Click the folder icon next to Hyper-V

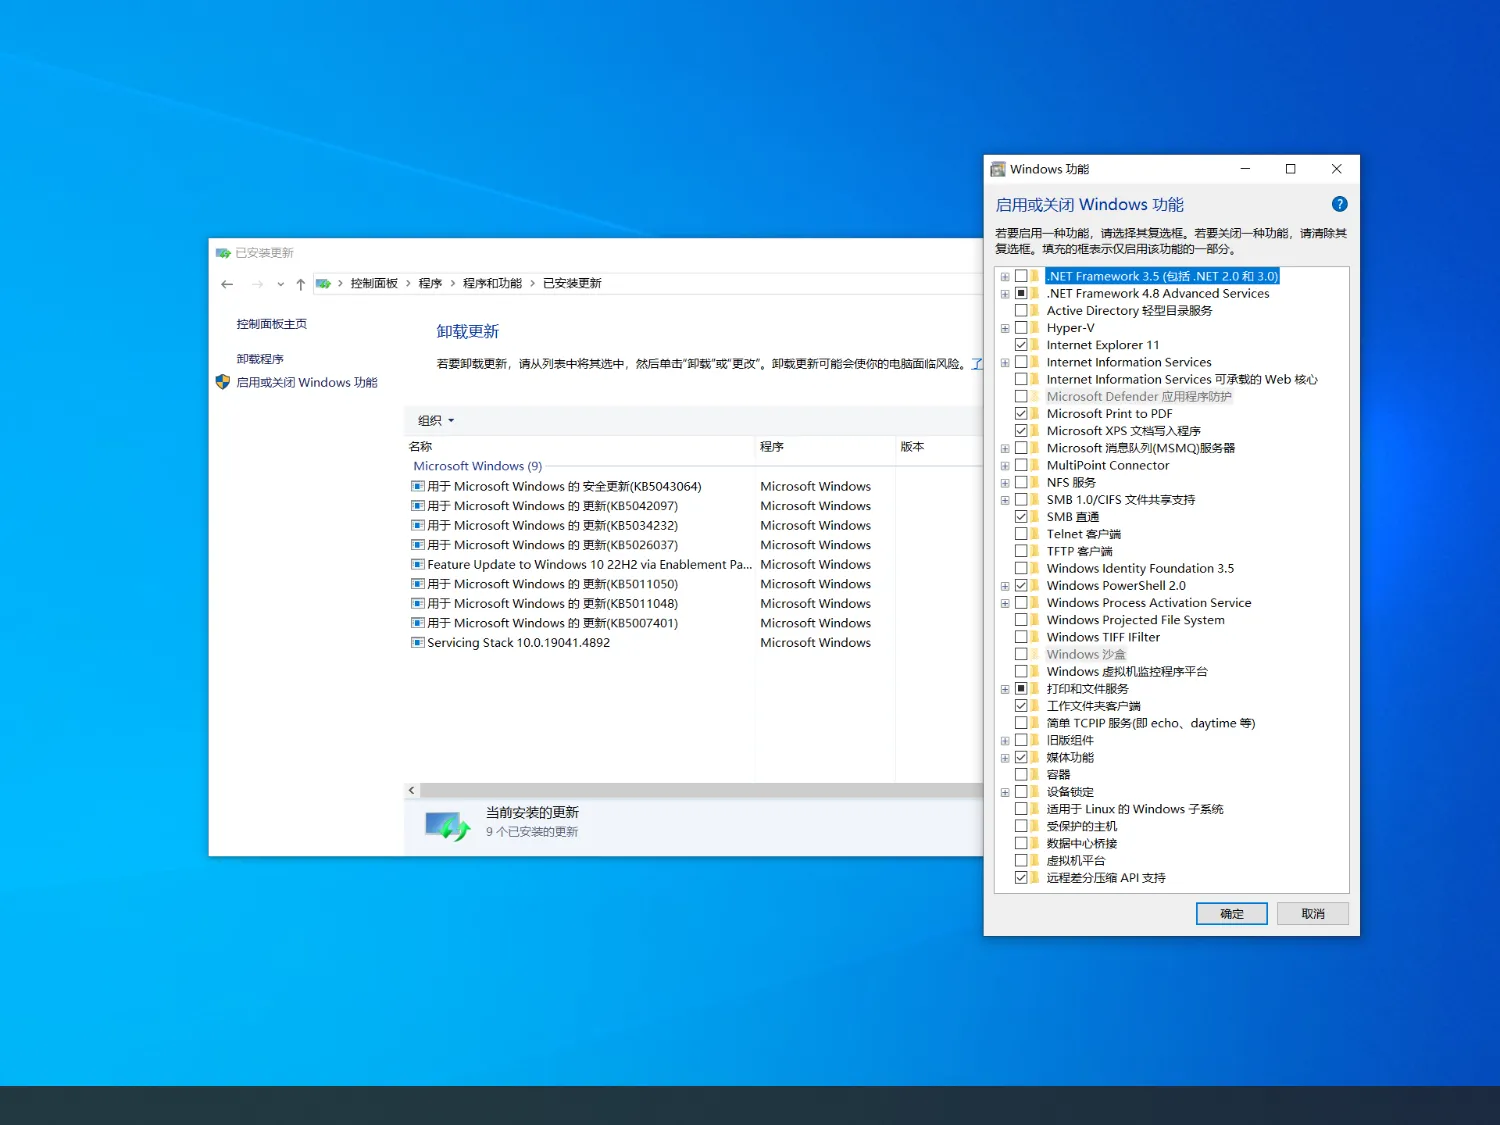pos(1033,327)
